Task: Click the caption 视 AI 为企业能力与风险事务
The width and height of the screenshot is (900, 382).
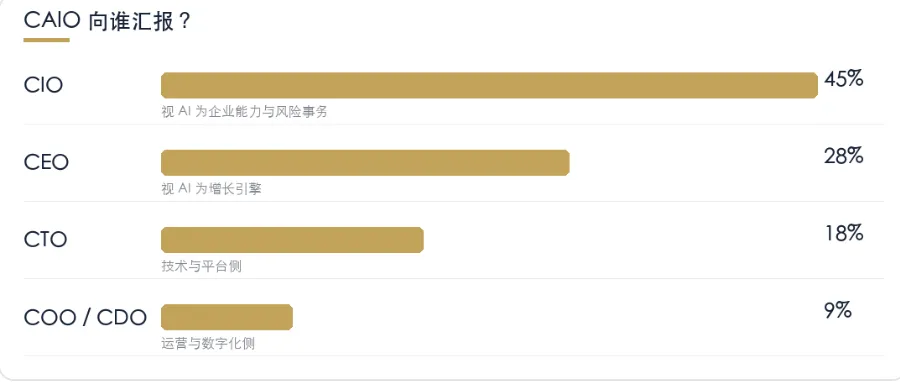Action: tap(245, 111)
